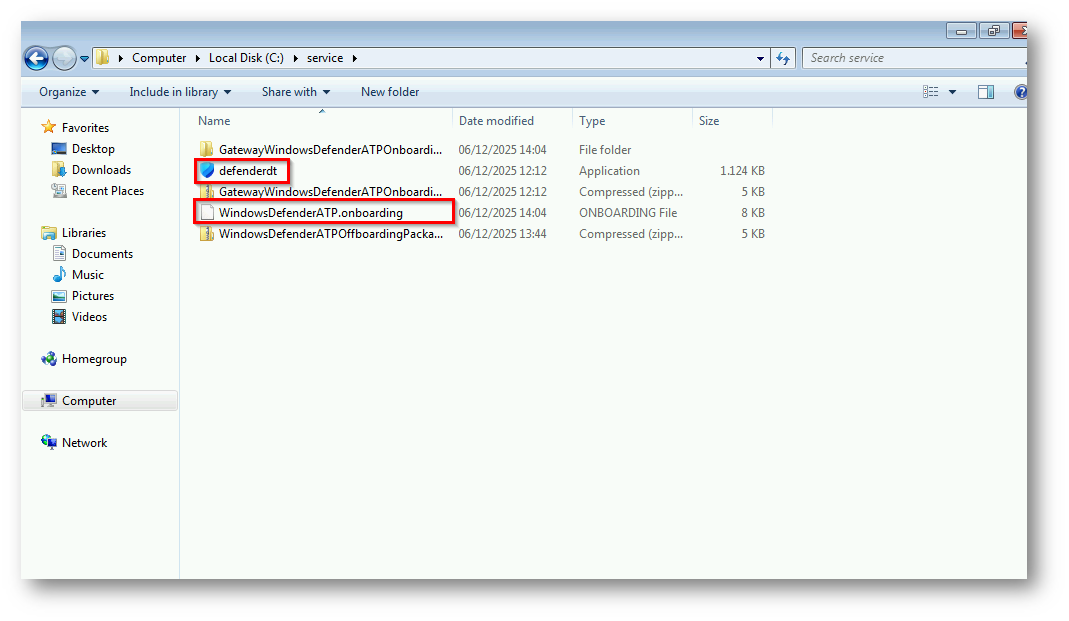1069x621 pixels.
Task: Click the Downloads folder icon
Action: (59, 170)
